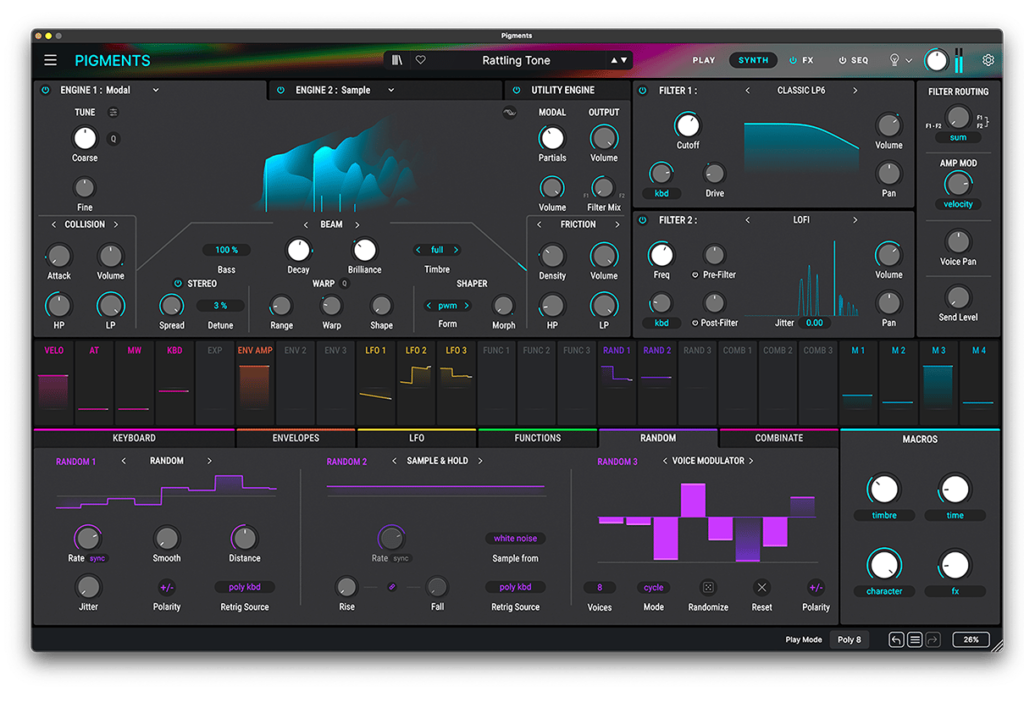Toggle the FX power switch
This screenshot has height=714, width=1024.
coord(793,60)
